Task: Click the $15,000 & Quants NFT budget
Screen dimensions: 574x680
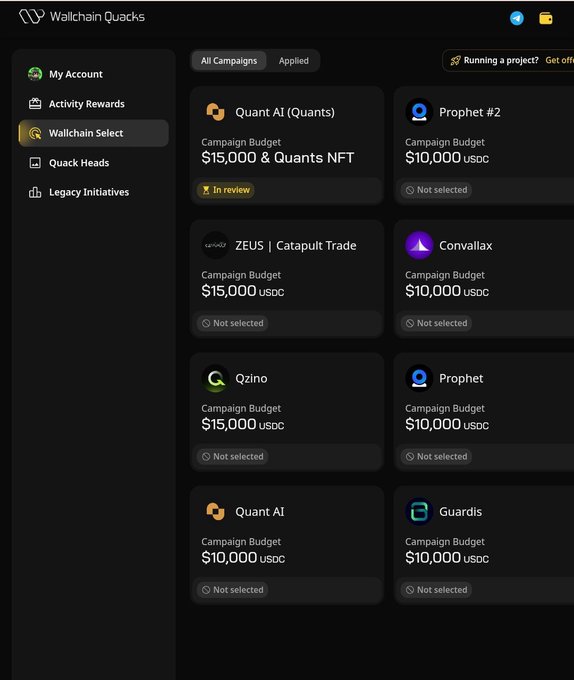Action: point(277,158)
